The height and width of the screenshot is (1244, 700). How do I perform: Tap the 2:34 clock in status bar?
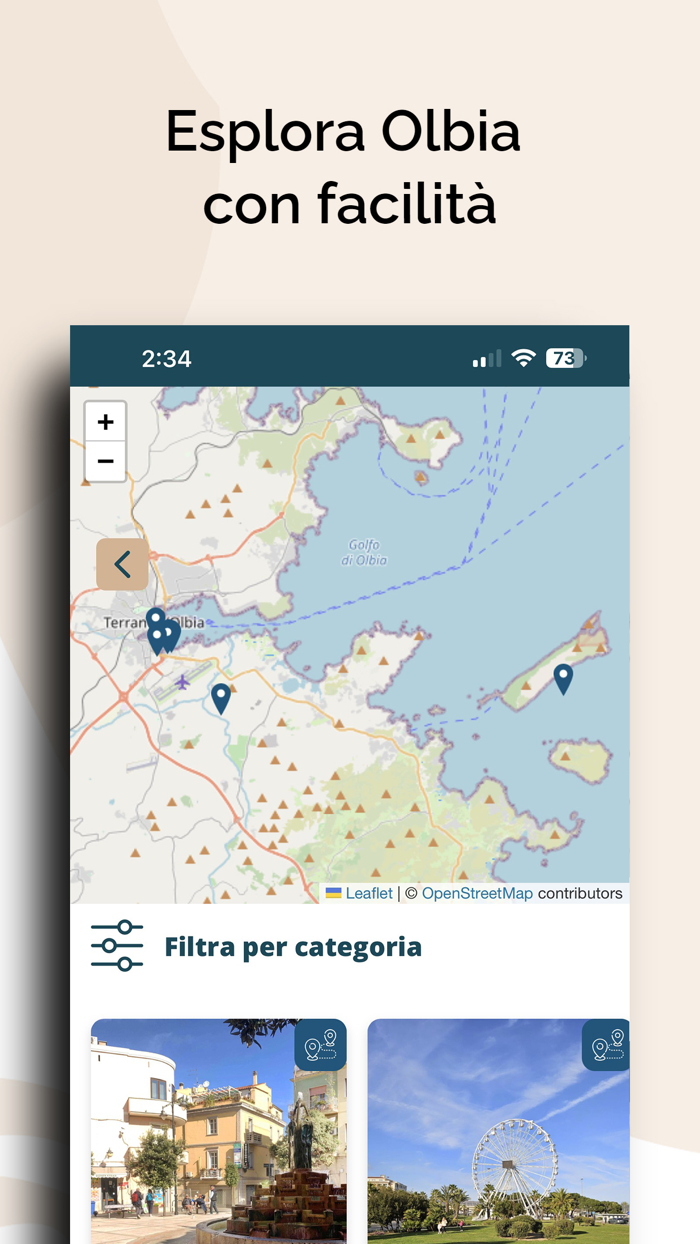pos(166,358)
